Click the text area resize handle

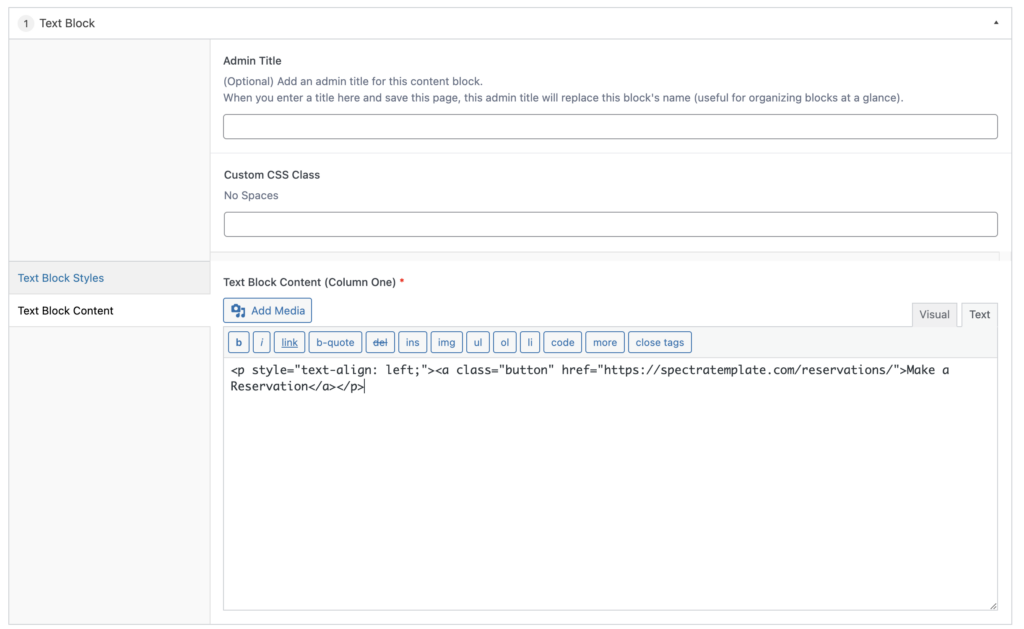click(993, 606)
